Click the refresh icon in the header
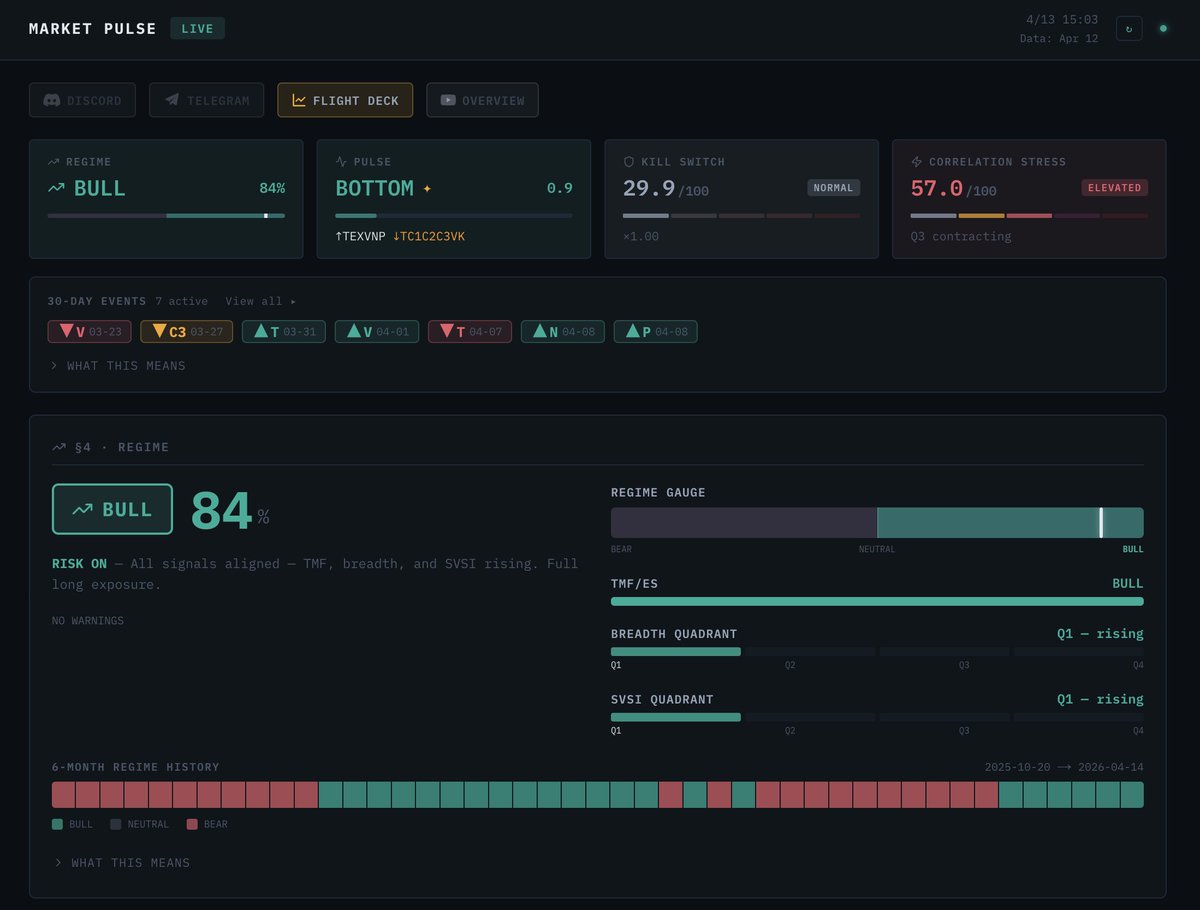The image size is (1200, 910). [1129, 29]
